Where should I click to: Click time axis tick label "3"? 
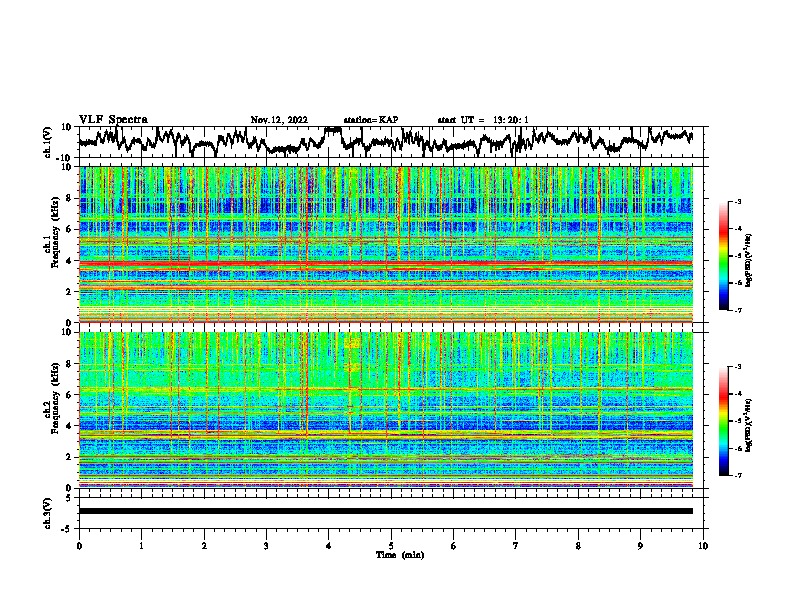(266, 546)
